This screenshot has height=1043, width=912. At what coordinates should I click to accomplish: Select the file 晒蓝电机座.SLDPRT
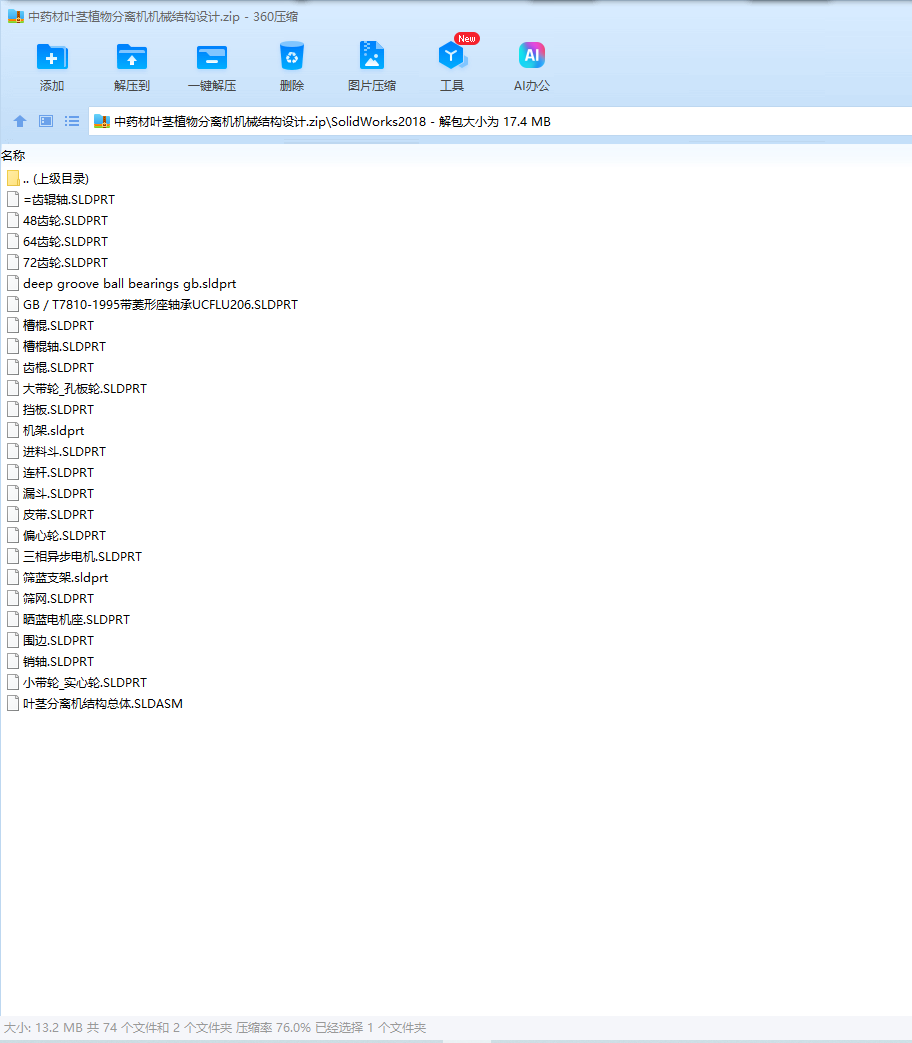click(x=76, y=619)
